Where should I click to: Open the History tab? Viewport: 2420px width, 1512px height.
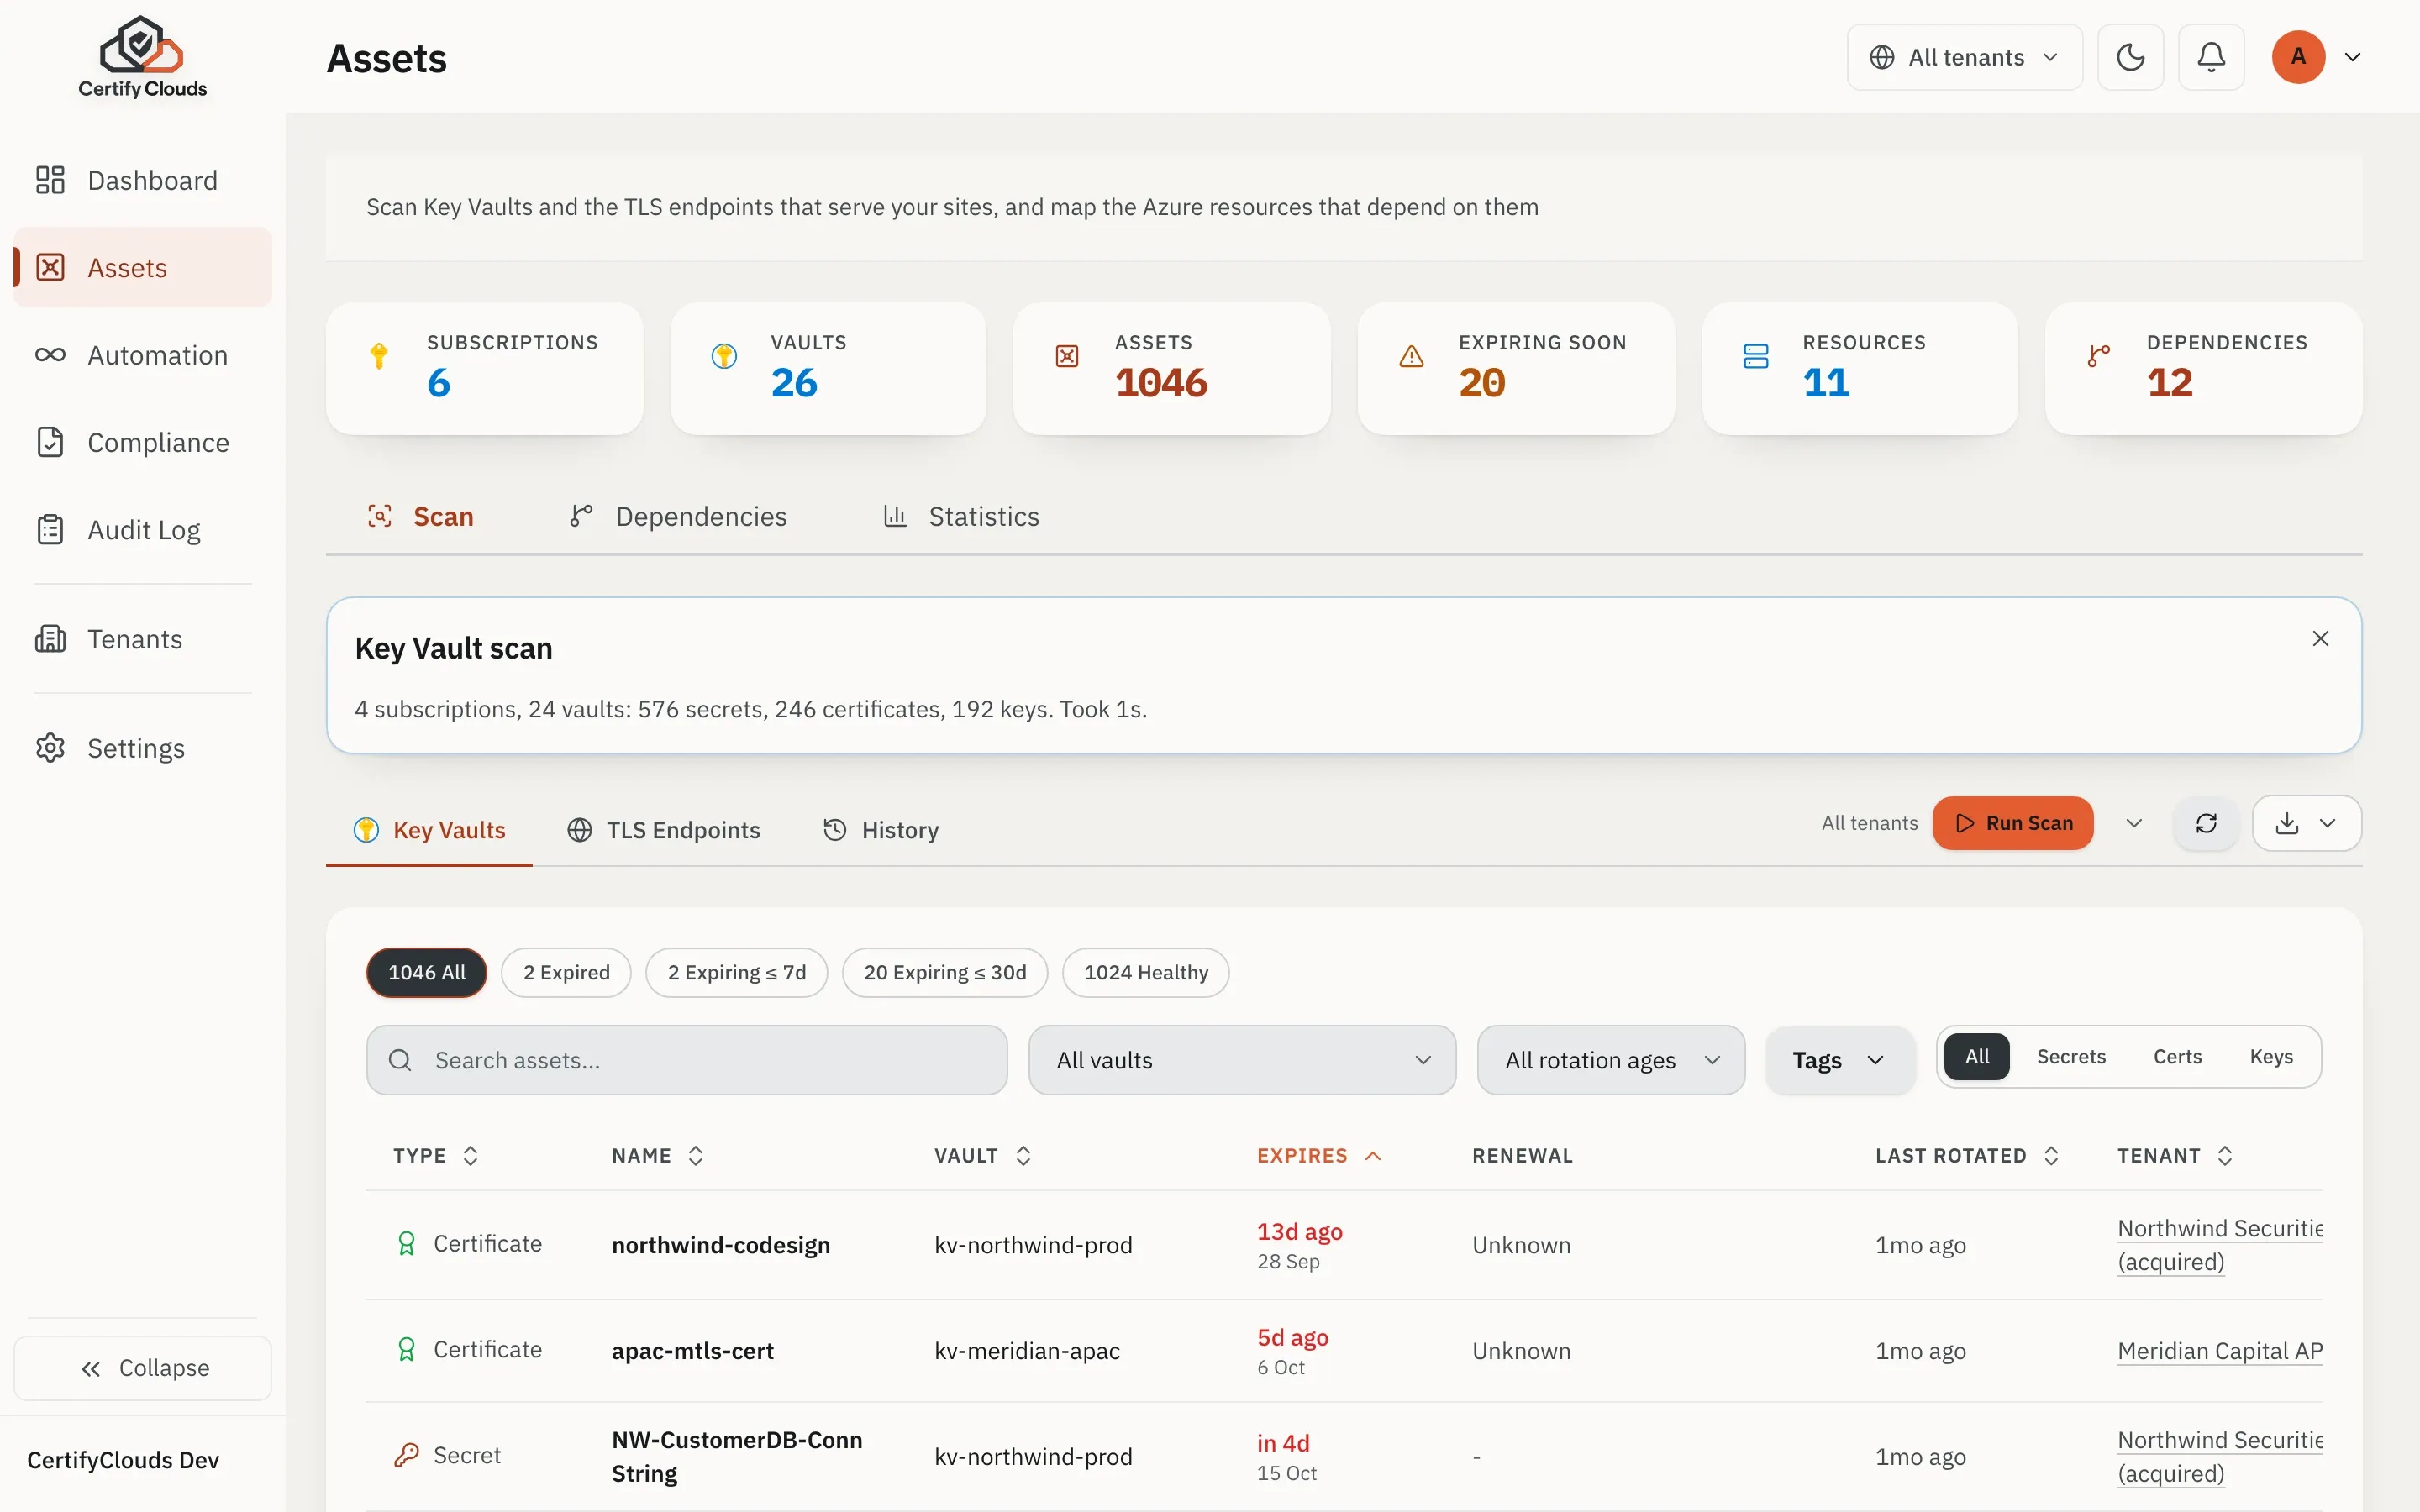pos(881,830)
